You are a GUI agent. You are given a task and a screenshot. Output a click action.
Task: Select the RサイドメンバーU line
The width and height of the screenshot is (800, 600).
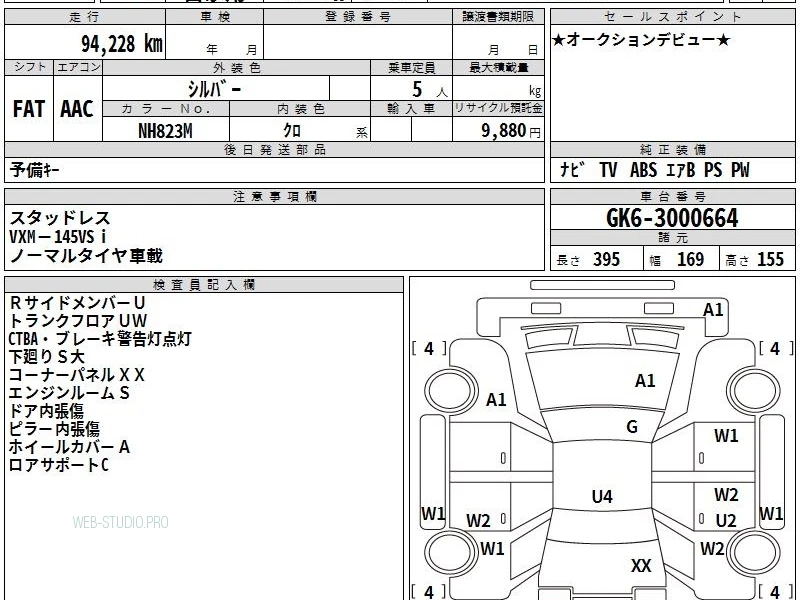77,303
